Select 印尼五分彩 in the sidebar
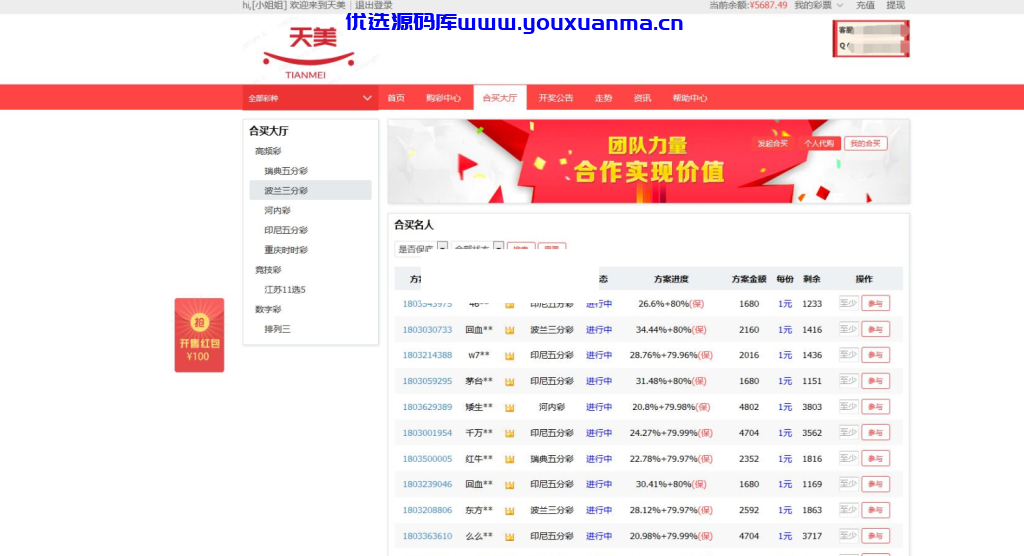The image size is (1024, 556). point(285,230)
